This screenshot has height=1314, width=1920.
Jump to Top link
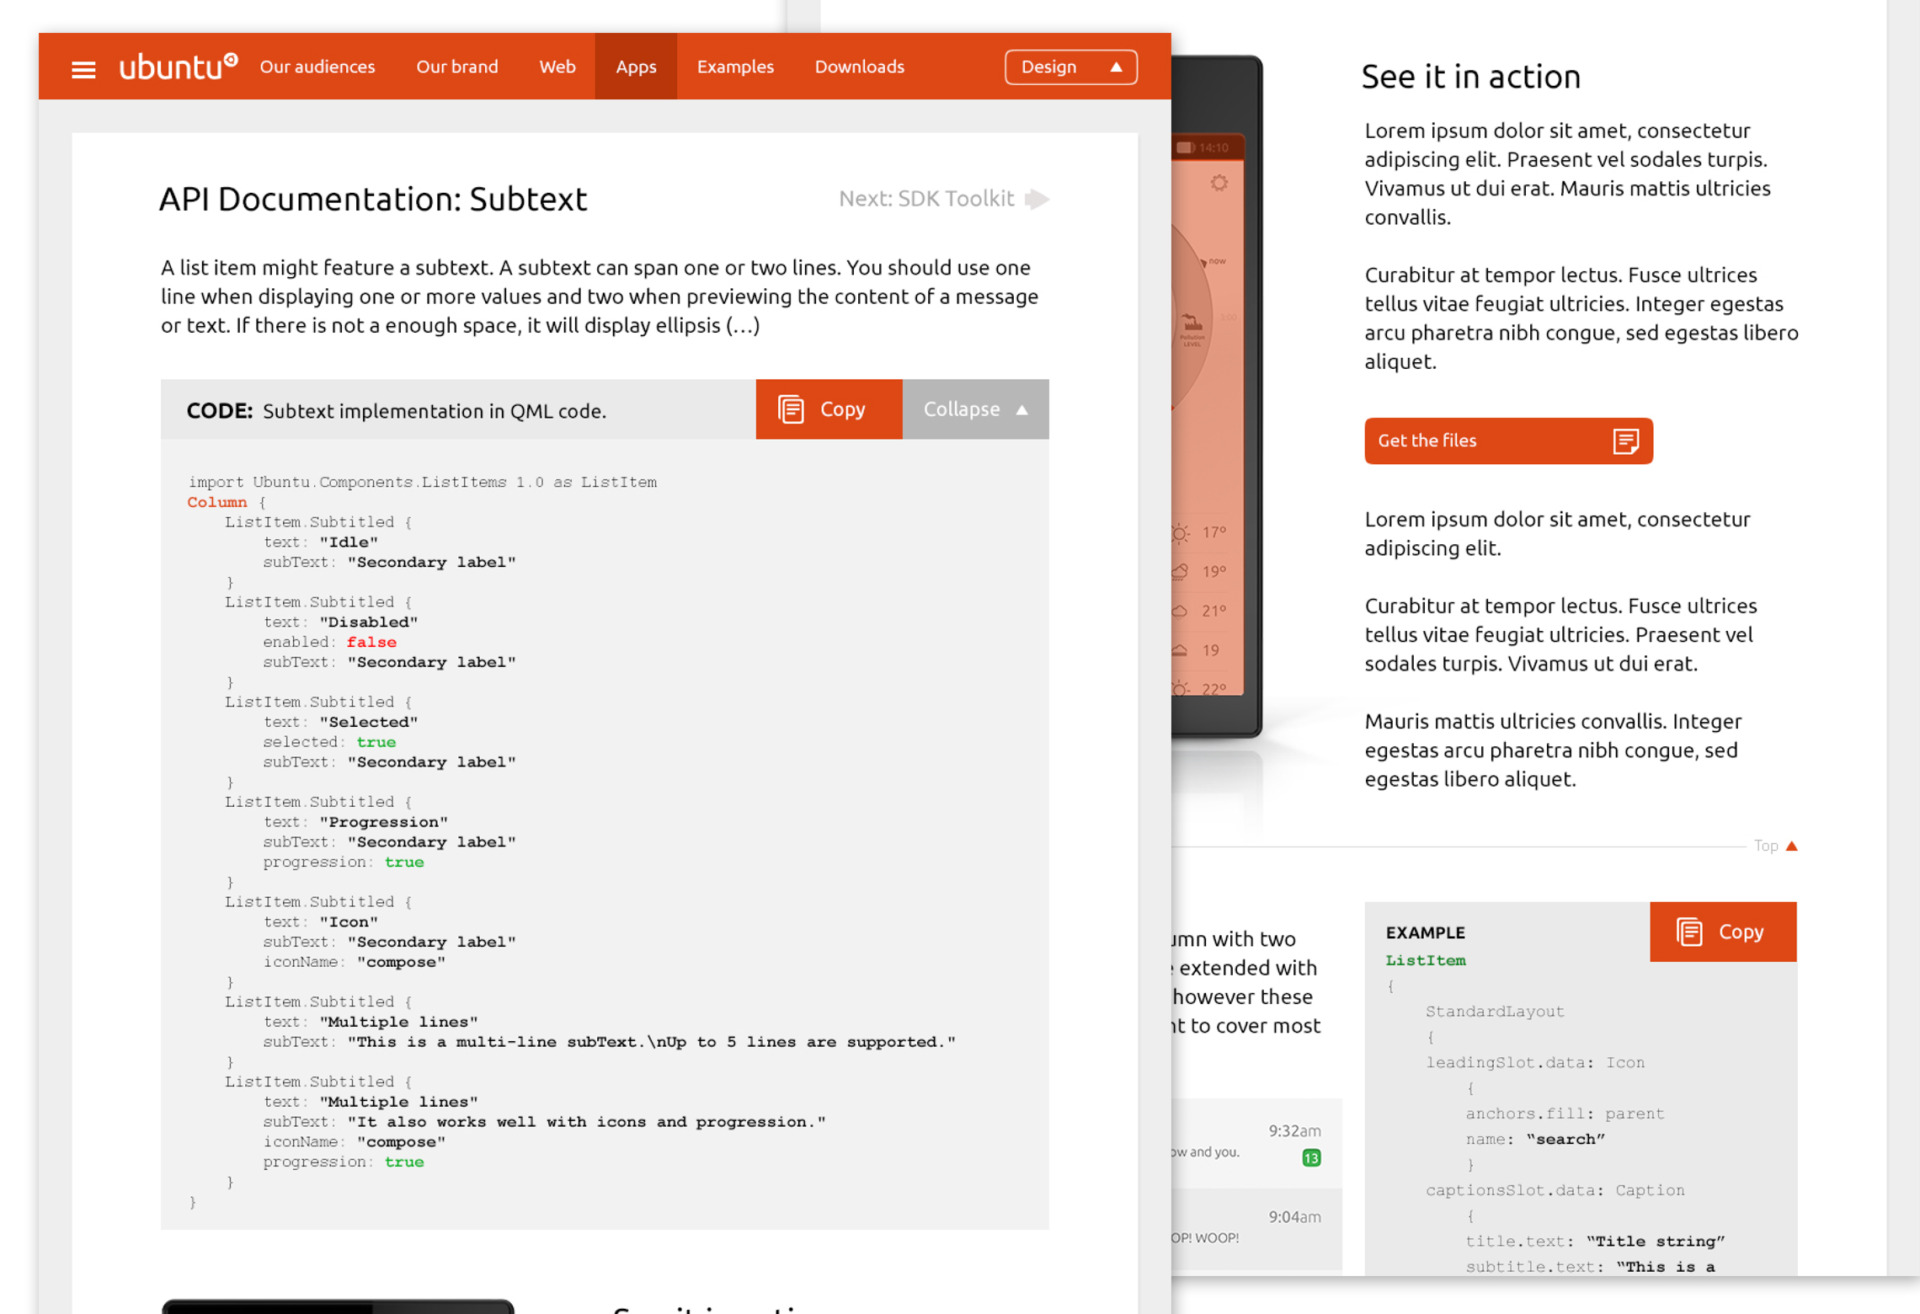1775,846
